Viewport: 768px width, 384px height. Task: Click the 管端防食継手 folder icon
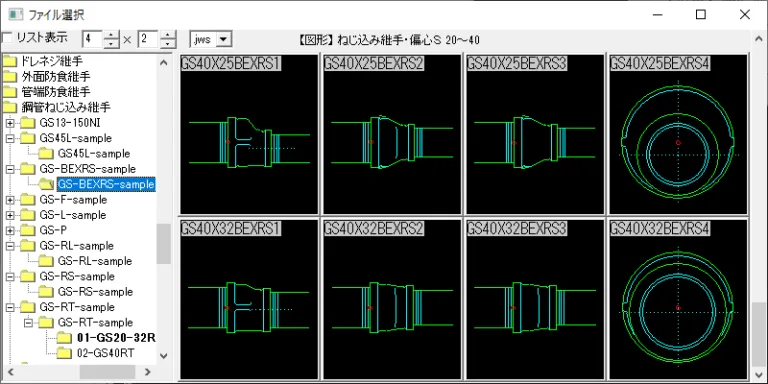[x=9, y=92]
